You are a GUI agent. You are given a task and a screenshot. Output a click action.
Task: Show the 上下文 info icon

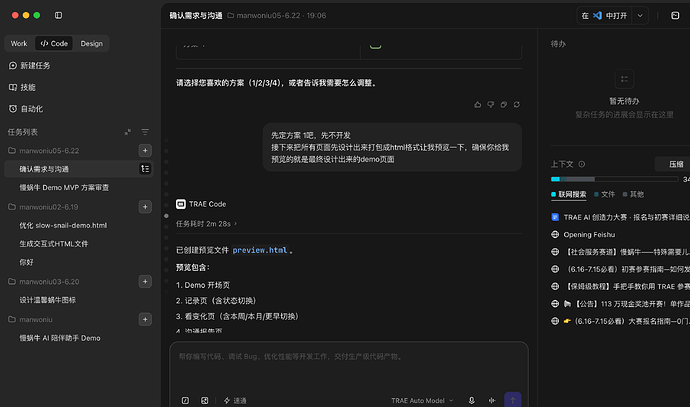[x=582, y=164]
